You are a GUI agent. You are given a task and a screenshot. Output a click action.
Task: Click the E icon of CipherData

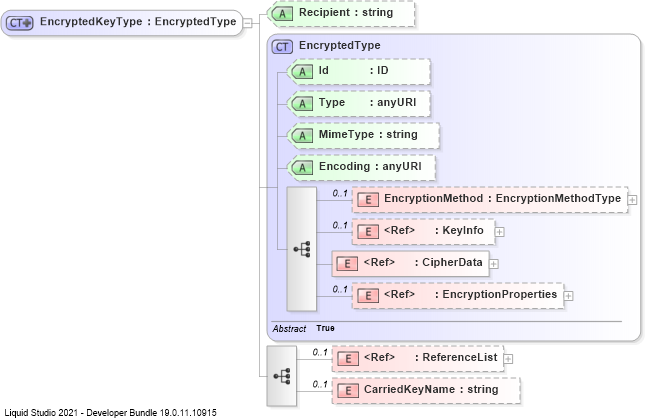347,264
